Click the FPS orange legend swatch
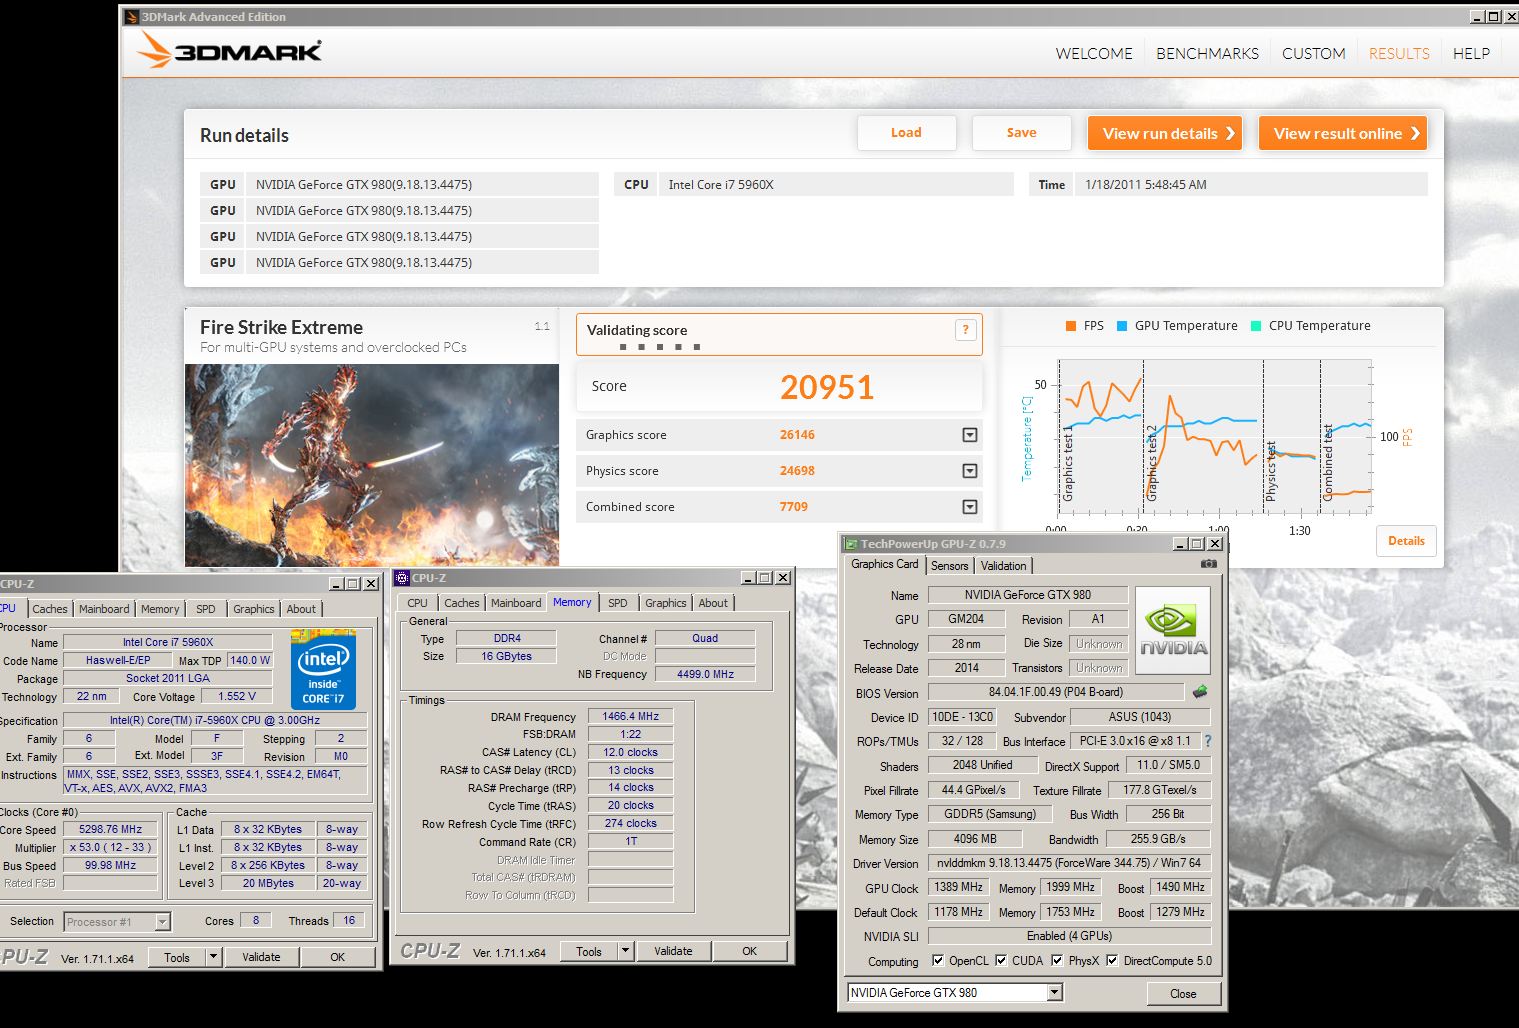This screenshot has height=1028, width=1519. click(1071, 326)
